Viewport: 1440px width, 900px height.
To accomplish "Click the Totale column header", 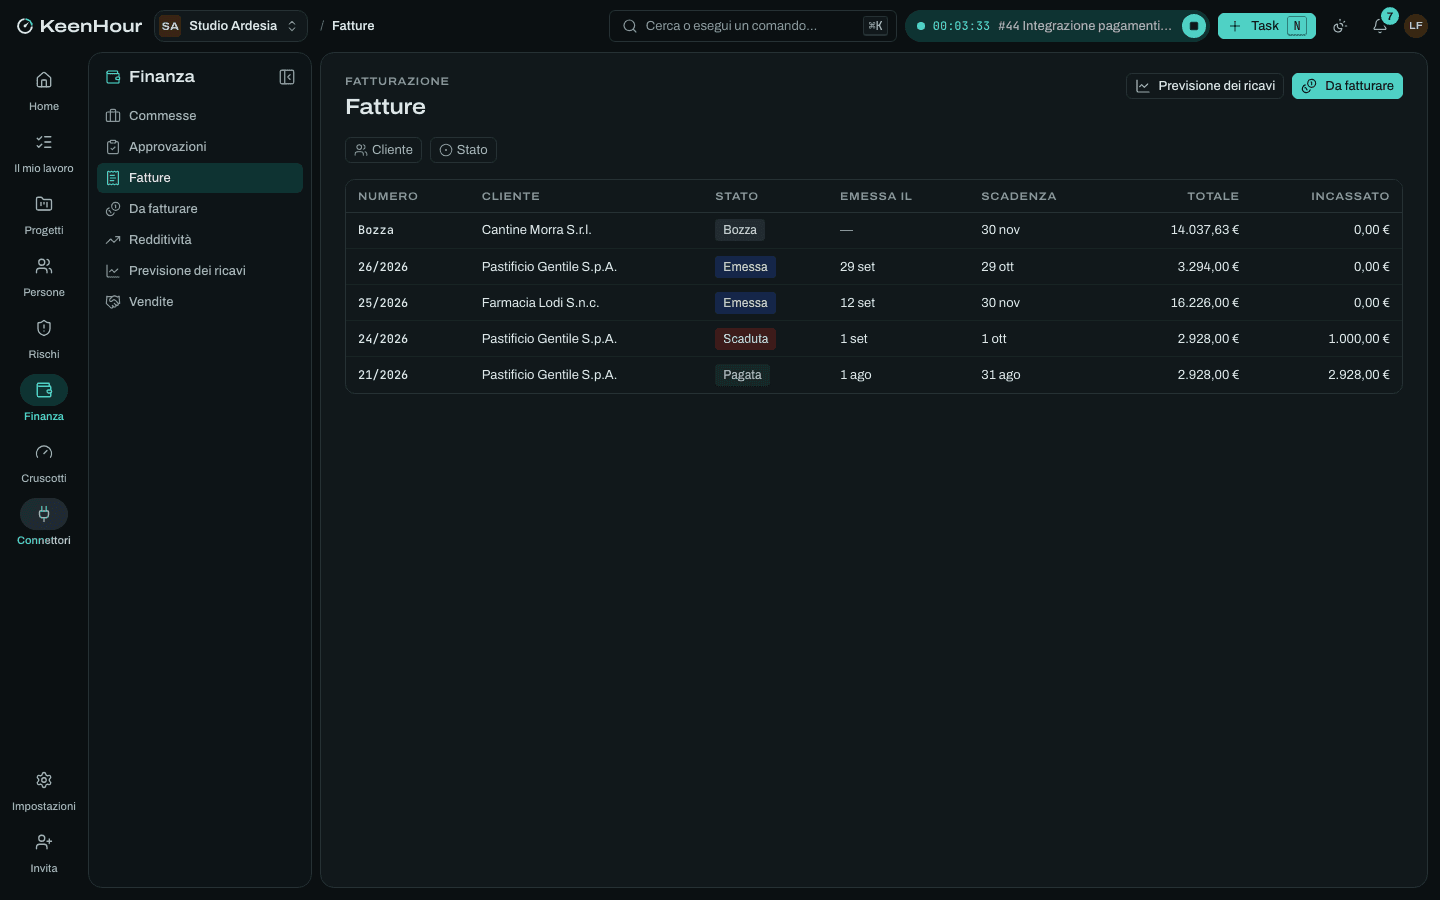I will (x=1213, y=196).
